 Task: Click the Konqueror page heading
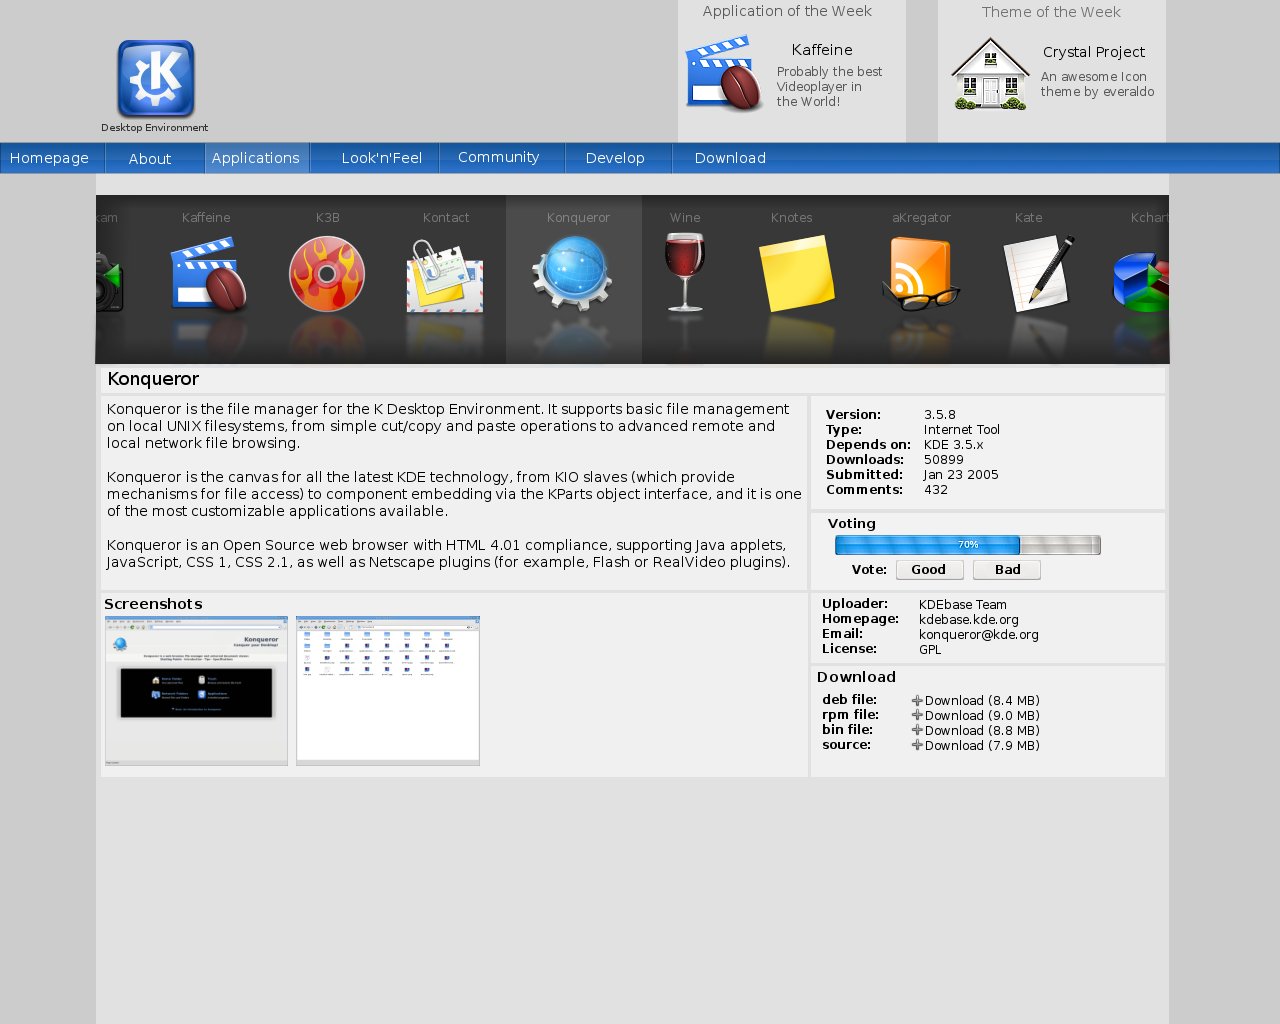tap(153, 379)
